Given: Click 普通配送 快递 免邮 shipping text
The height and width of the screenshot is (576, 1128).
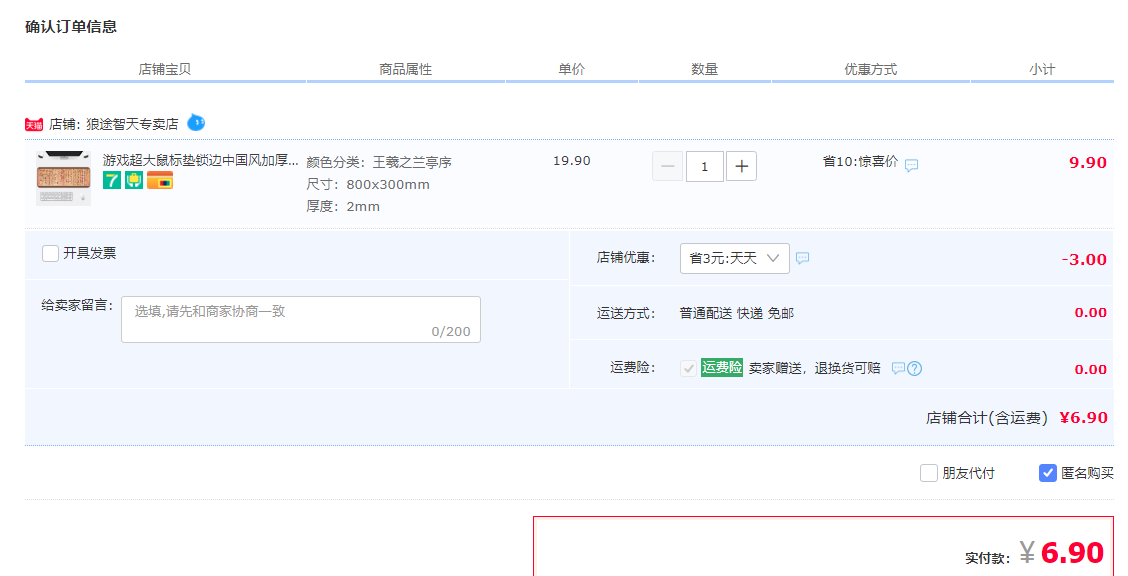Looking at the screenshot, I should point(737,314).
